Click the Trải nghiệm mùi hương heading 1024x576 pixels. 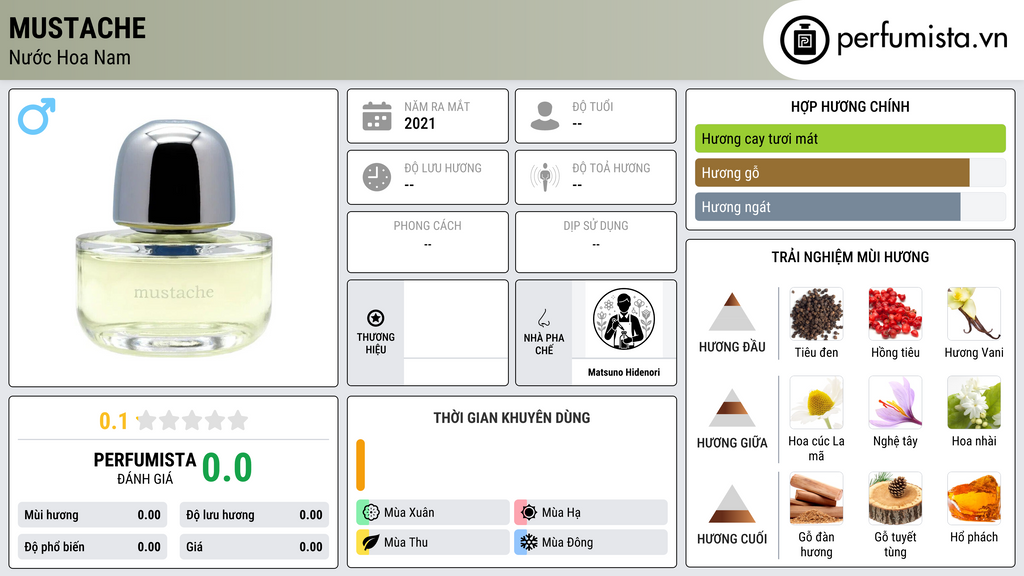click(850, 257)
